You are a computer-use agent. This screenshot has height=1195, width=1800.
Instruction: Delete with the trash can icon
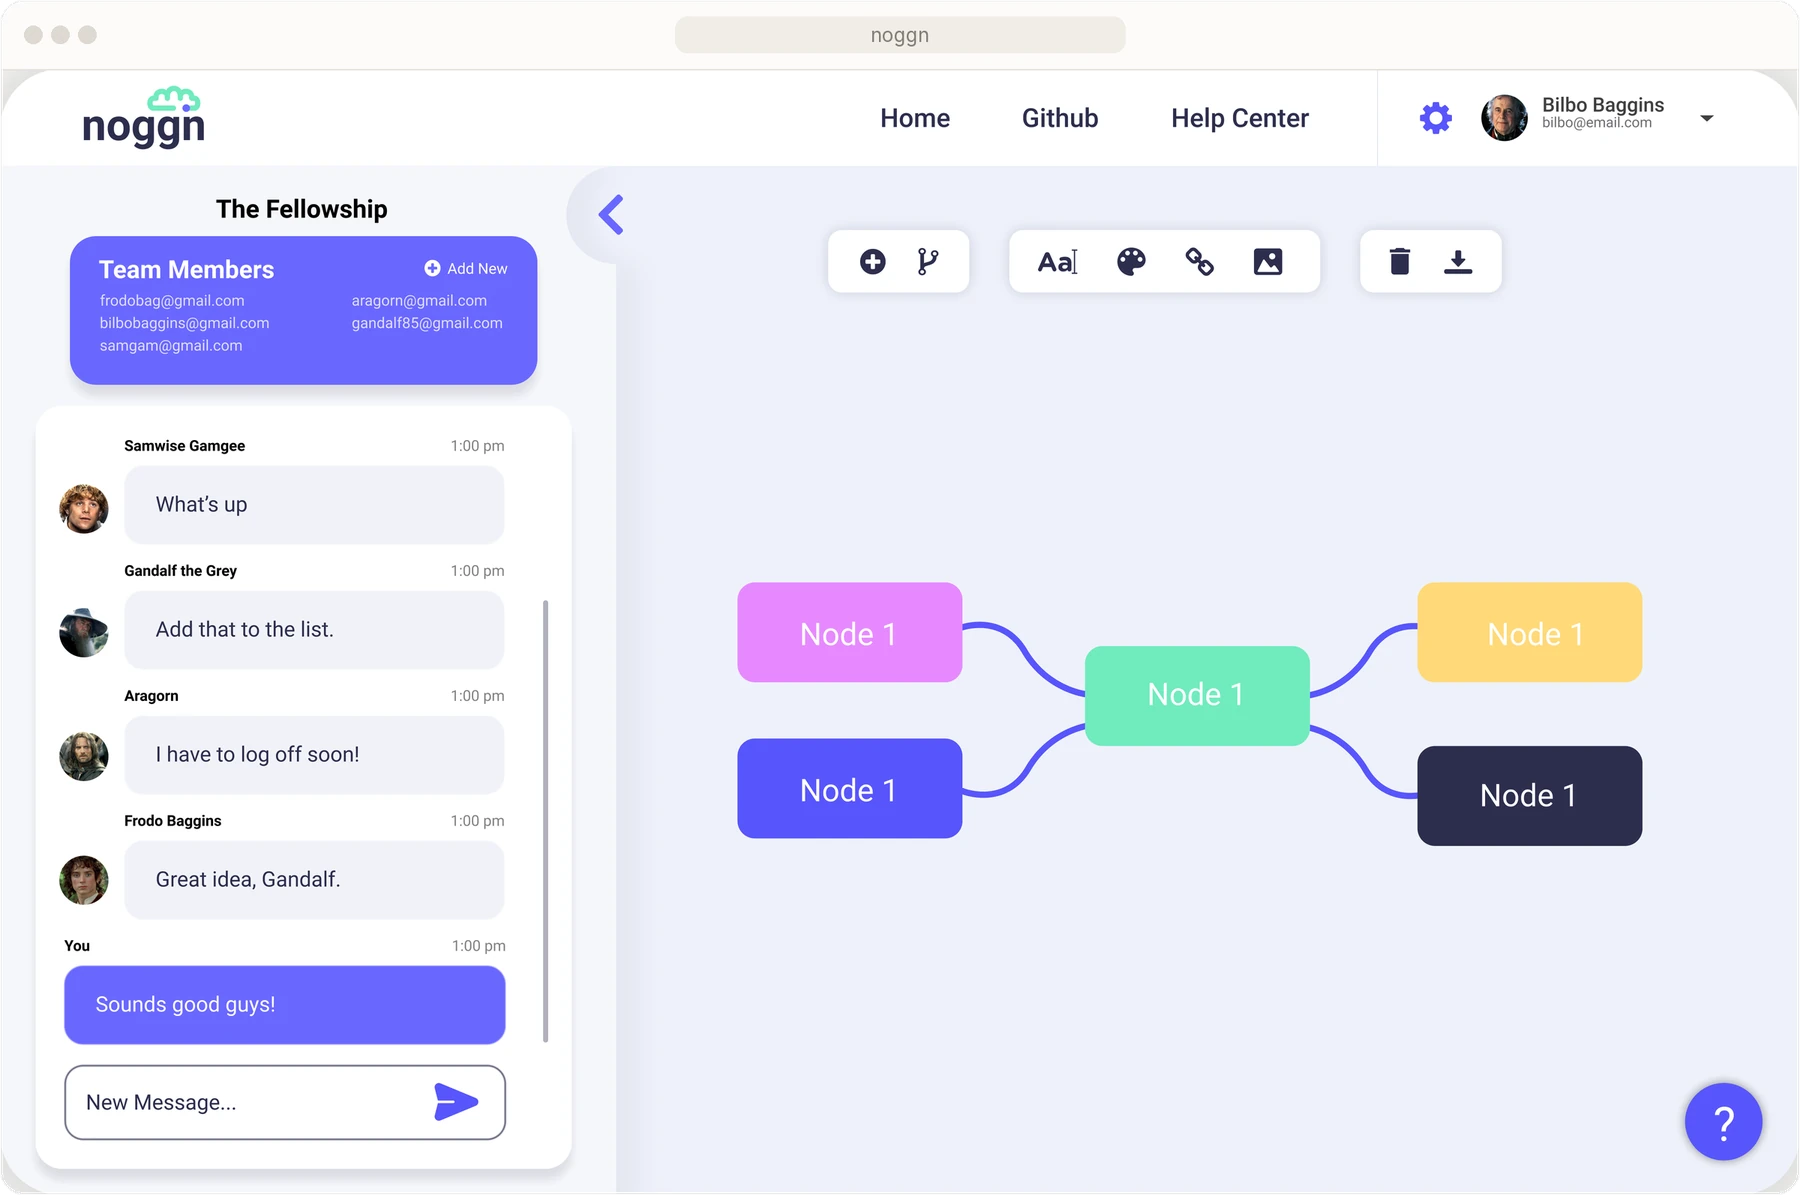coord(1400,262)
